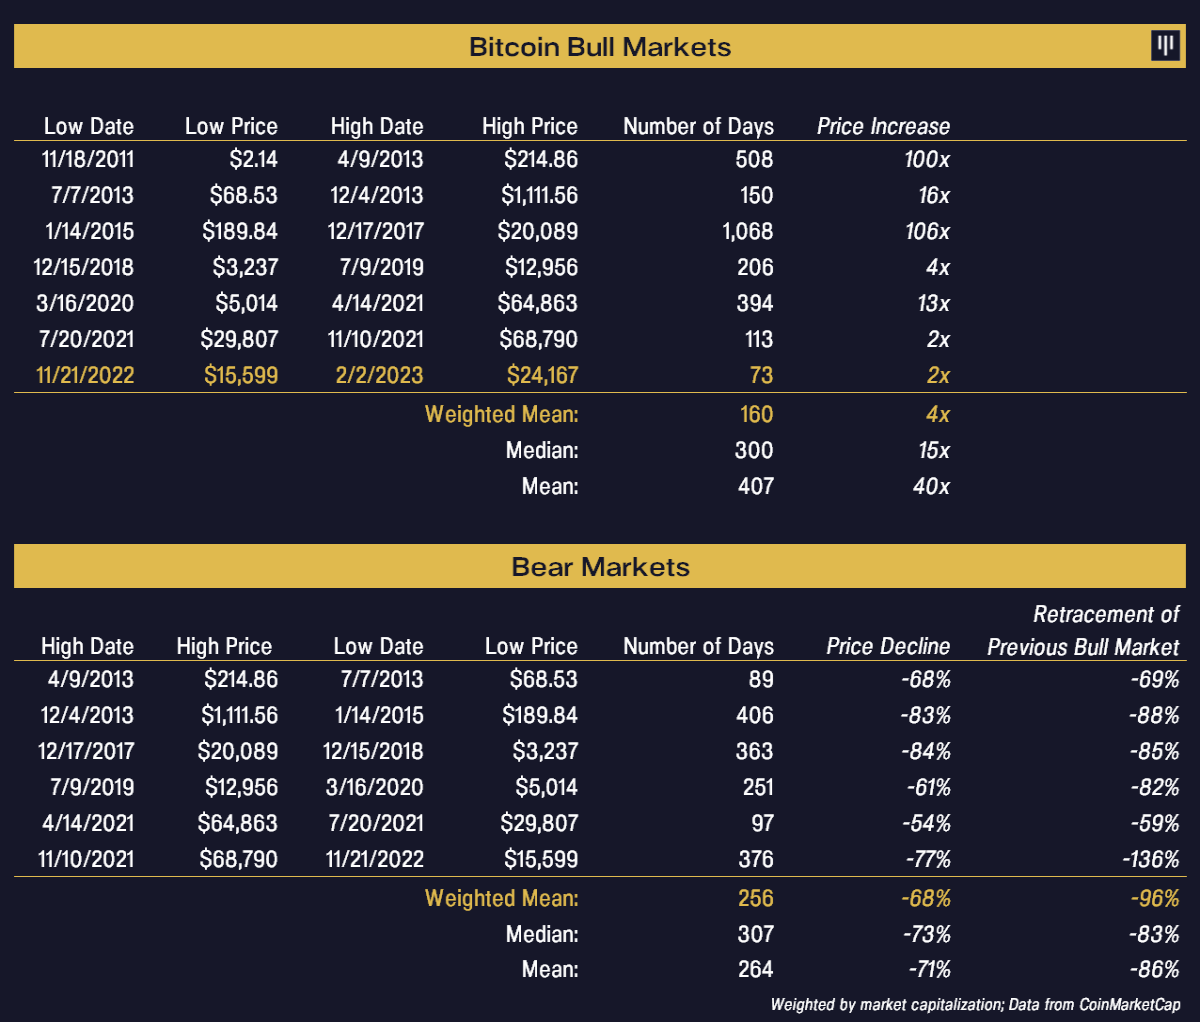
Task: Select the bull market Median 15x value
Action: point(934,450)
